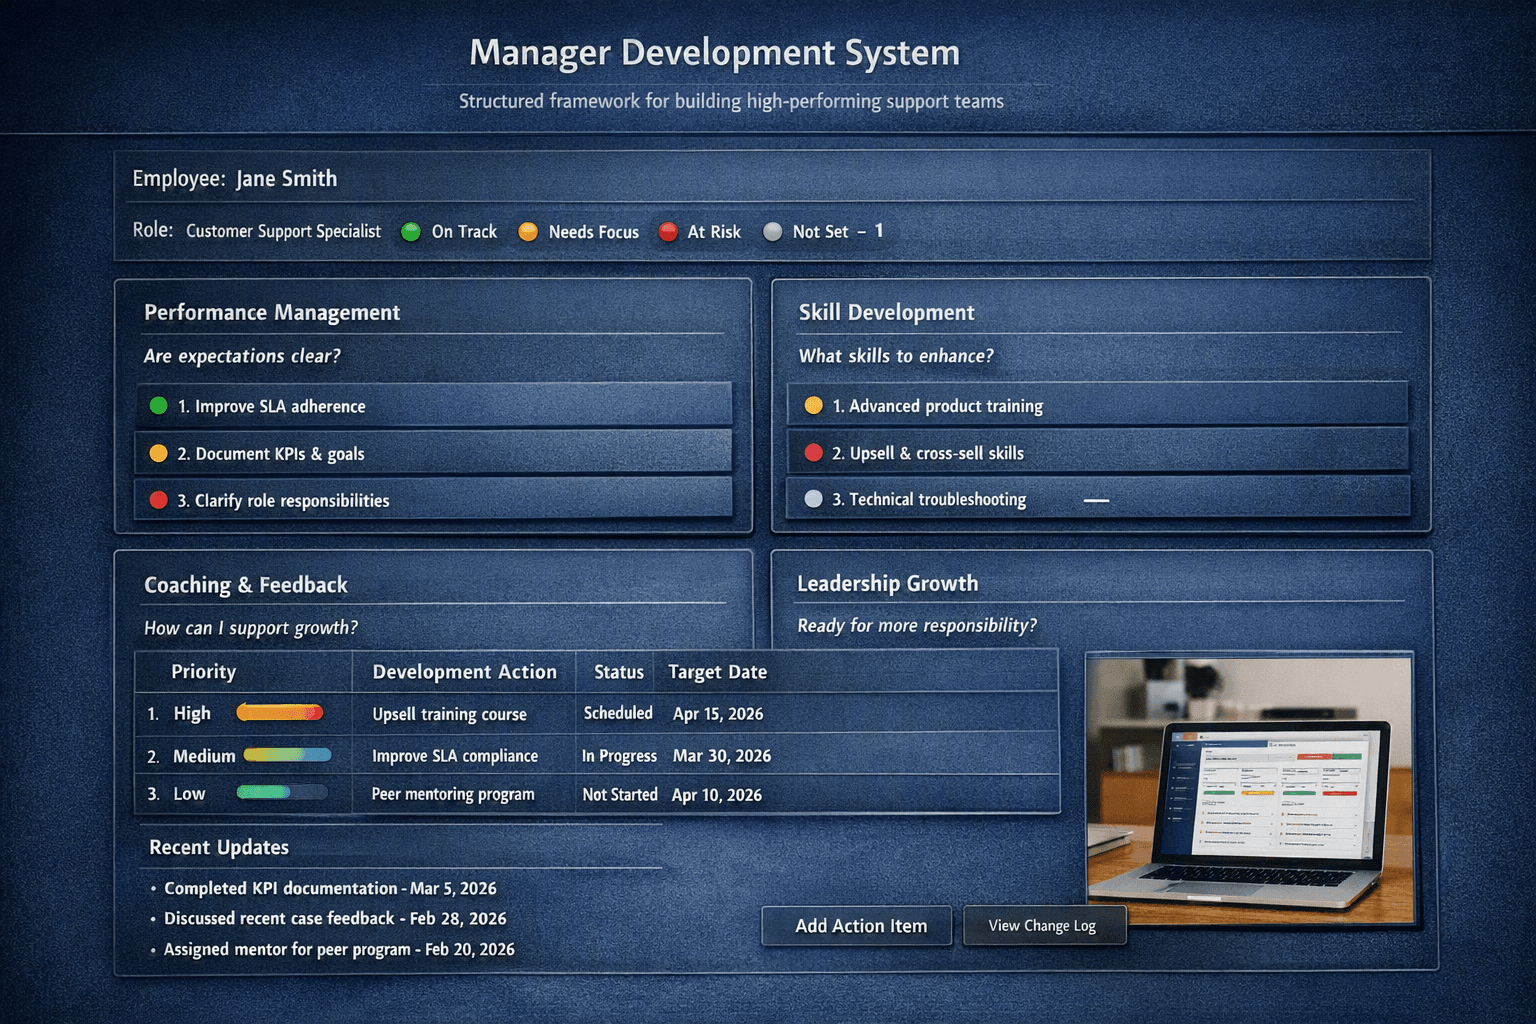This screenshot has width=1536, height=1024.
Task: Click the Development Action column header
Action: (464, 672)
